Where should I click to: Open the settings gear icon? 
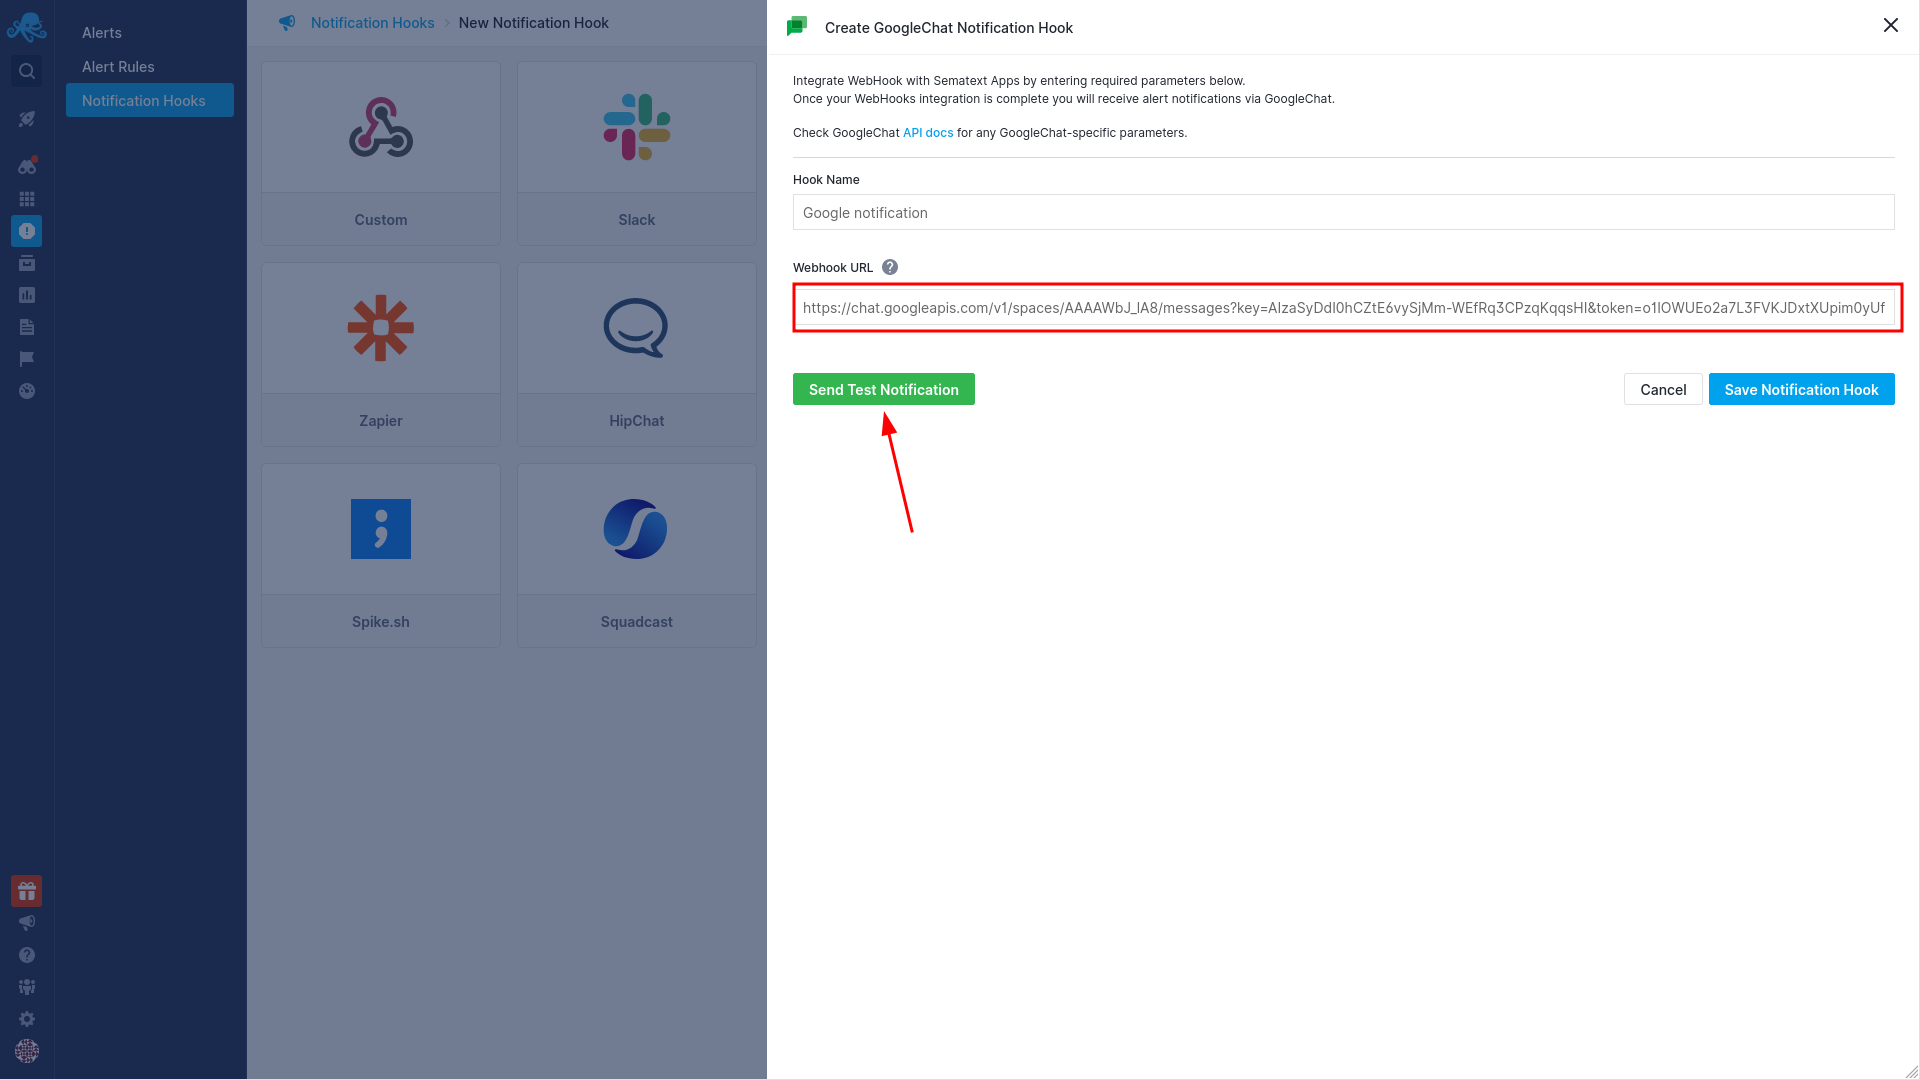27,1019
